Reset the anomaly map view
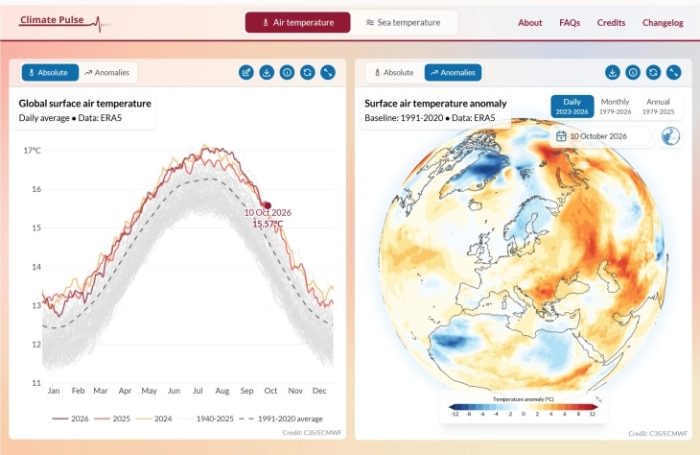The image size is (700, 455). [x=654, y=72]
